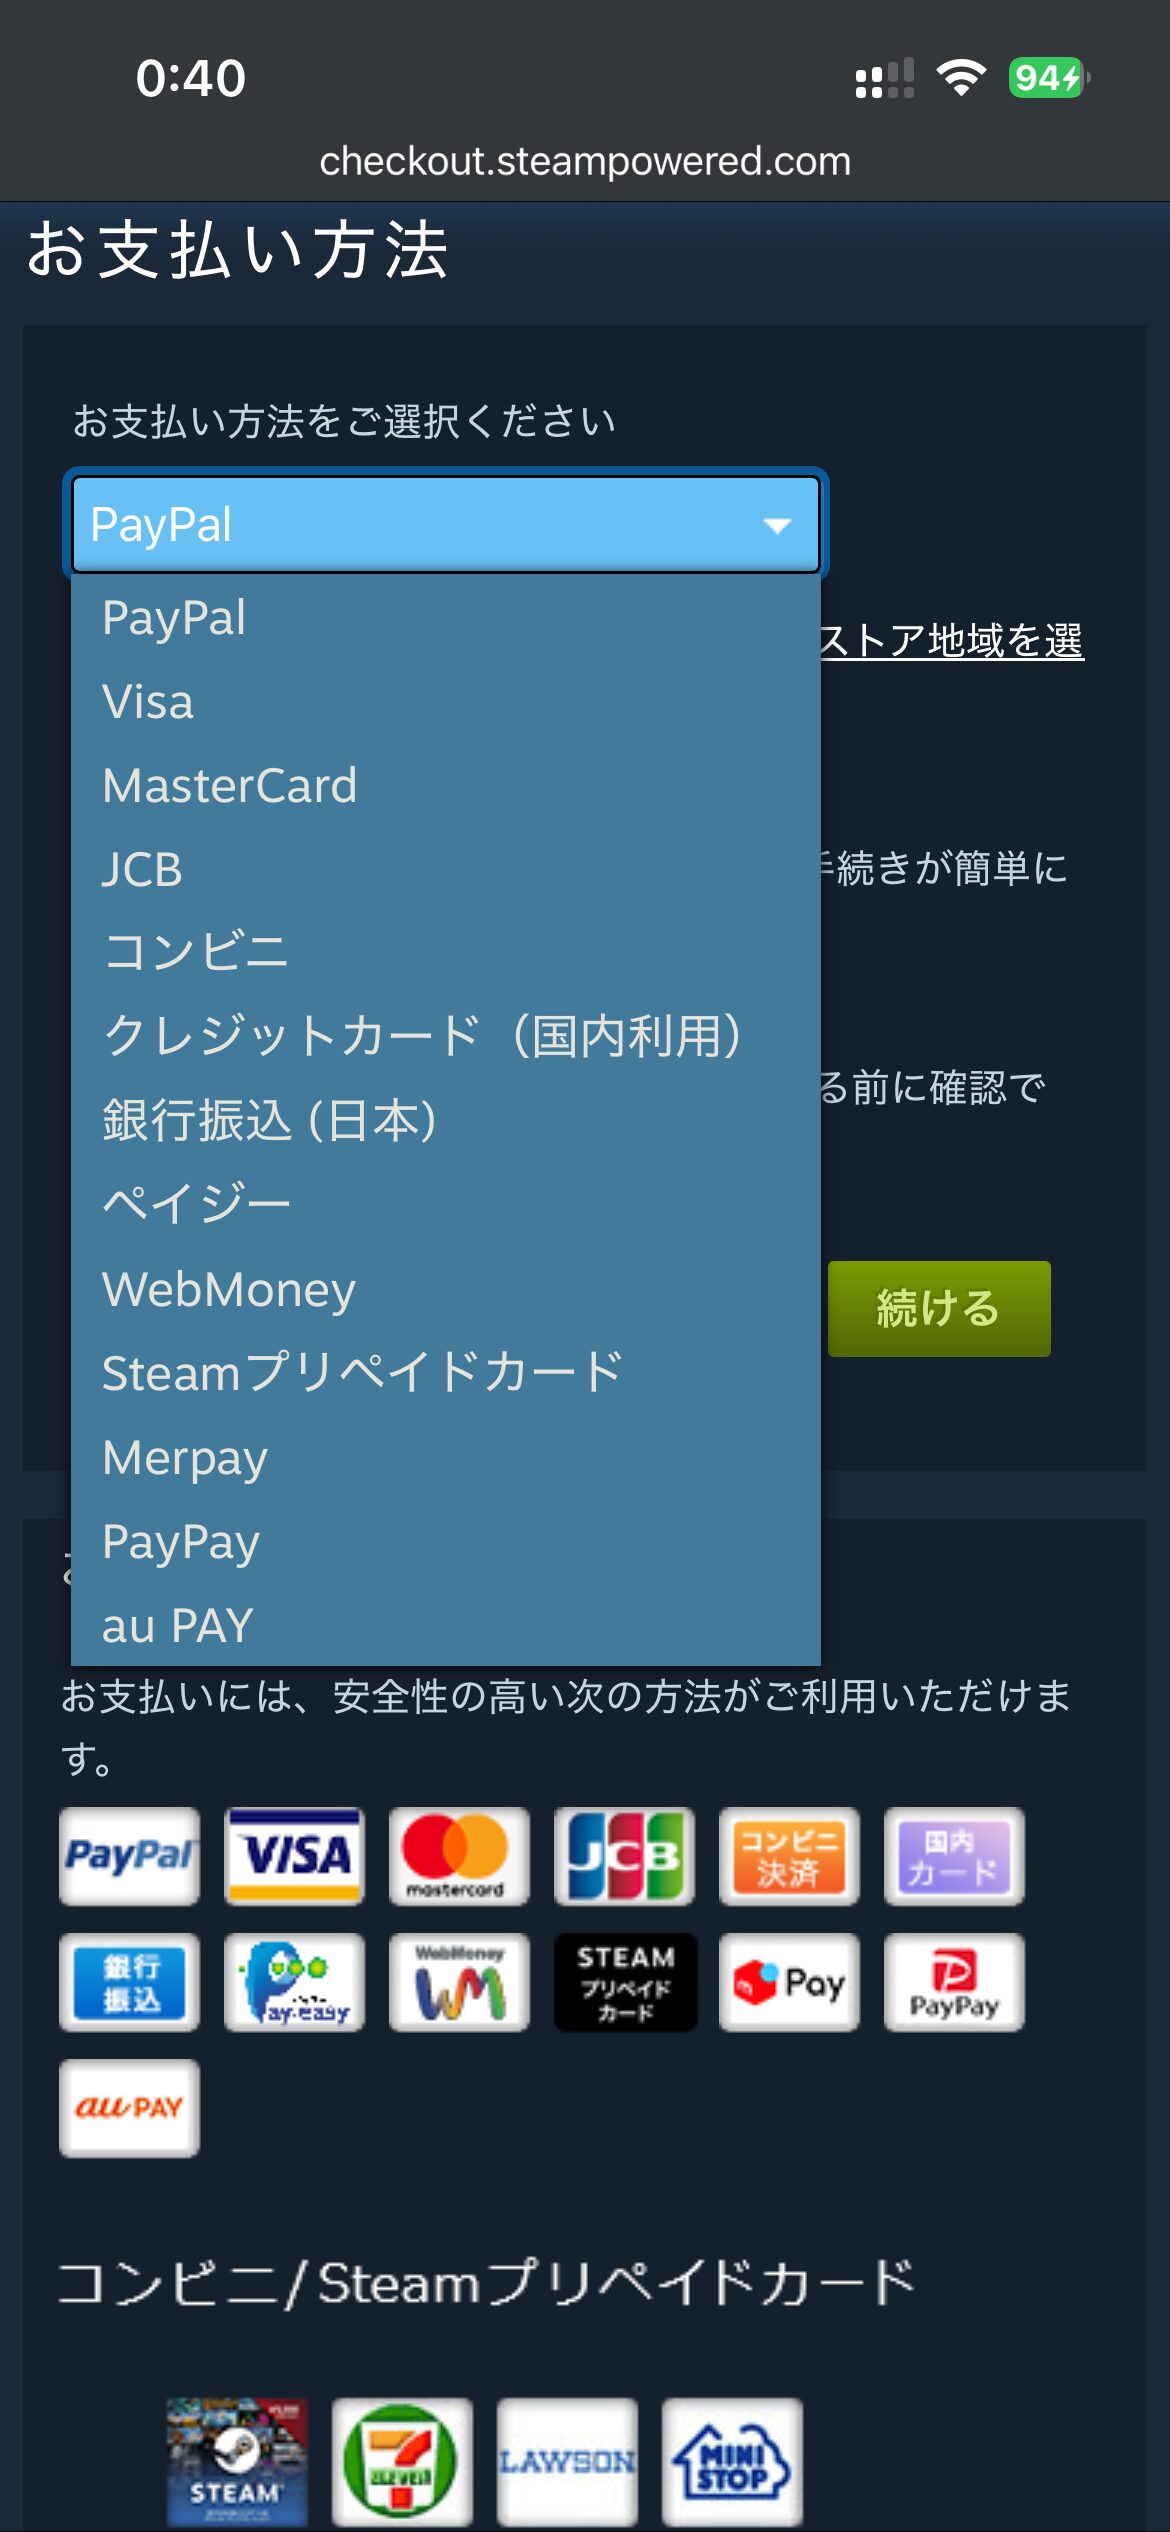Click the green 続ける button
This screenshot has width=1170, height=2532.
pyautogui.click(x=939, y=1308)
